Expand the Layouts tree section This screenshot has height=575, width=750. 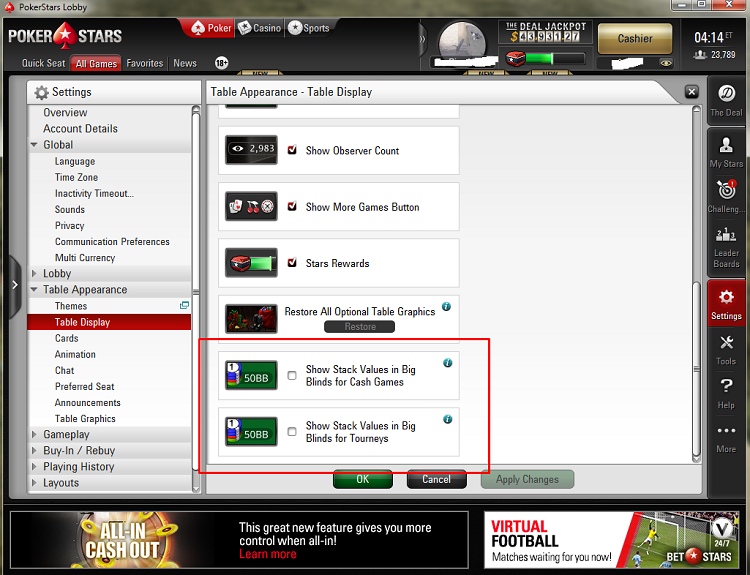[34, 483]
